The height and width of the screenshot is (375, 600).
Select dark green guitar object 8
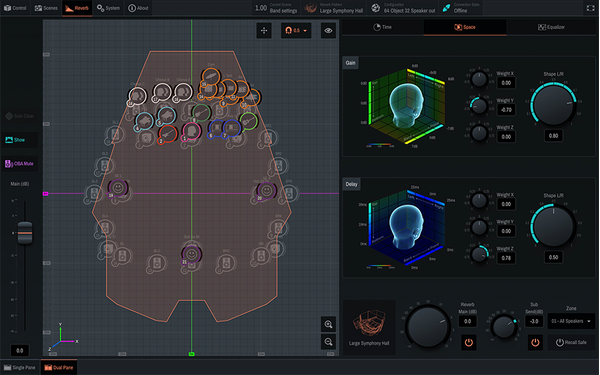tap(201, 113)
